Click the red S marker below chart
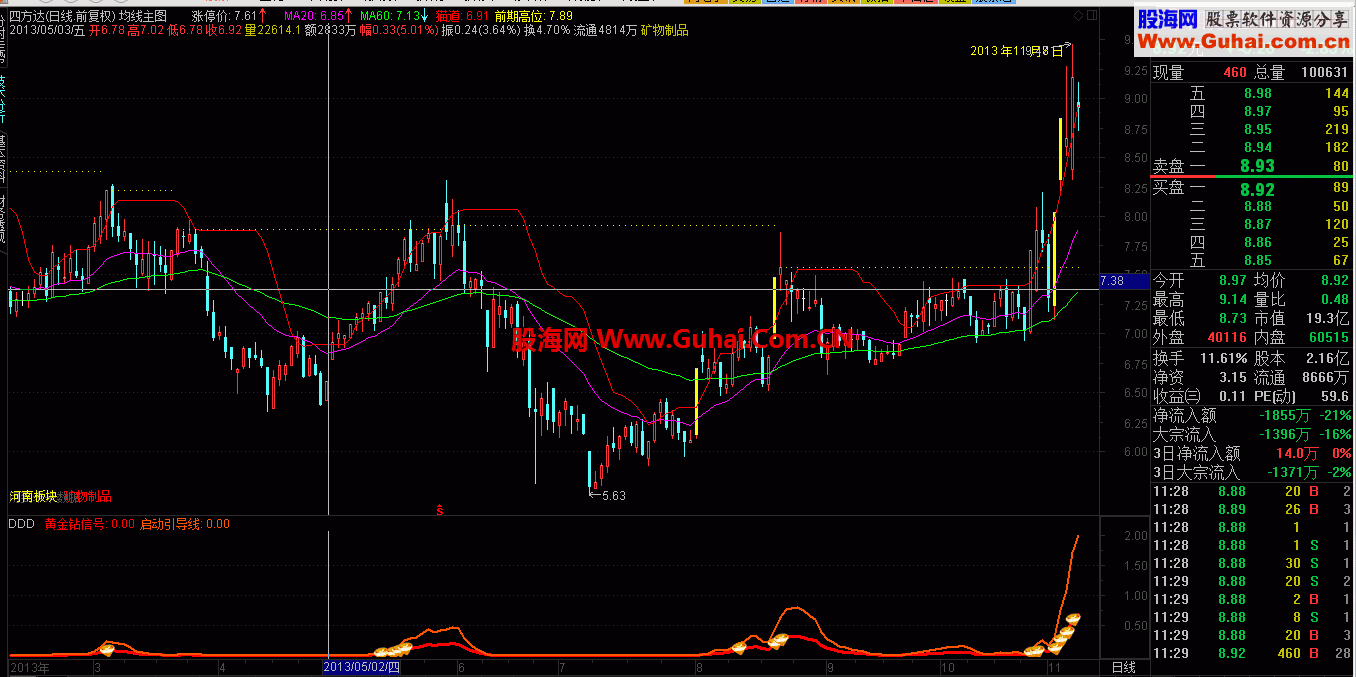 point(440,510)
